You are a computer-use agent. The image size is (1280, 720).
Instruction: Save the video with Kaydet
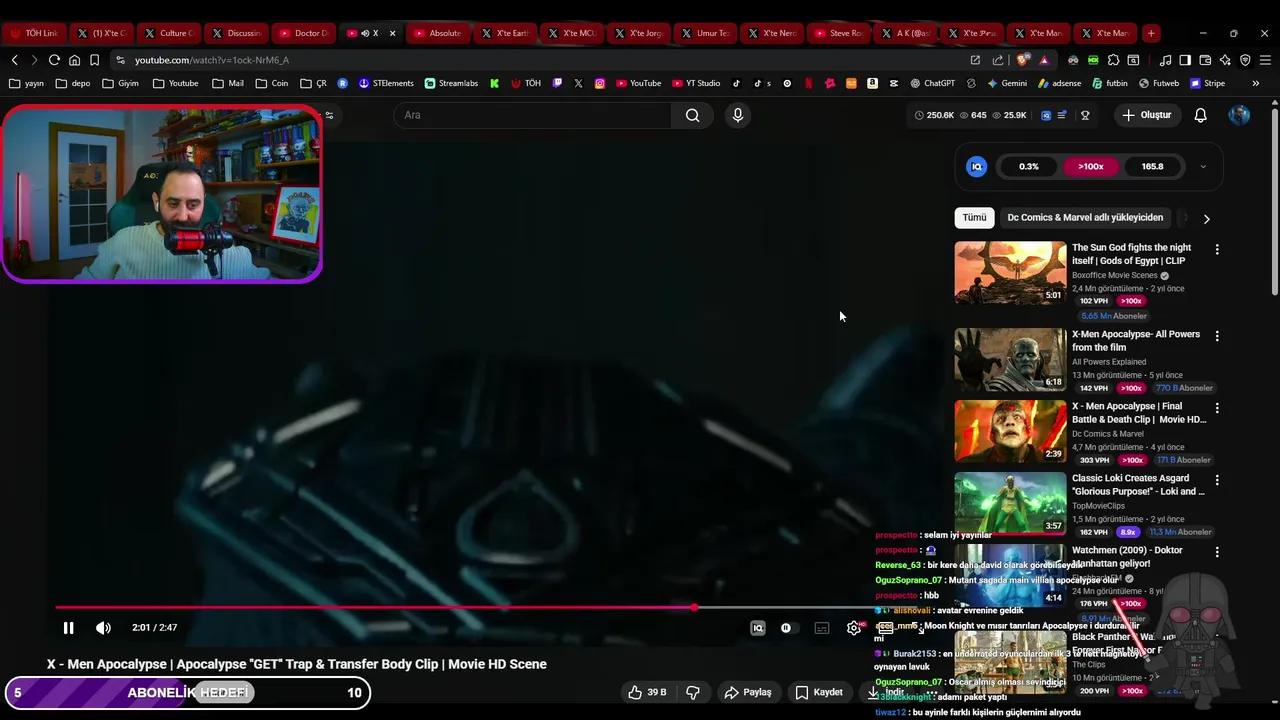(x=819, y=692)
